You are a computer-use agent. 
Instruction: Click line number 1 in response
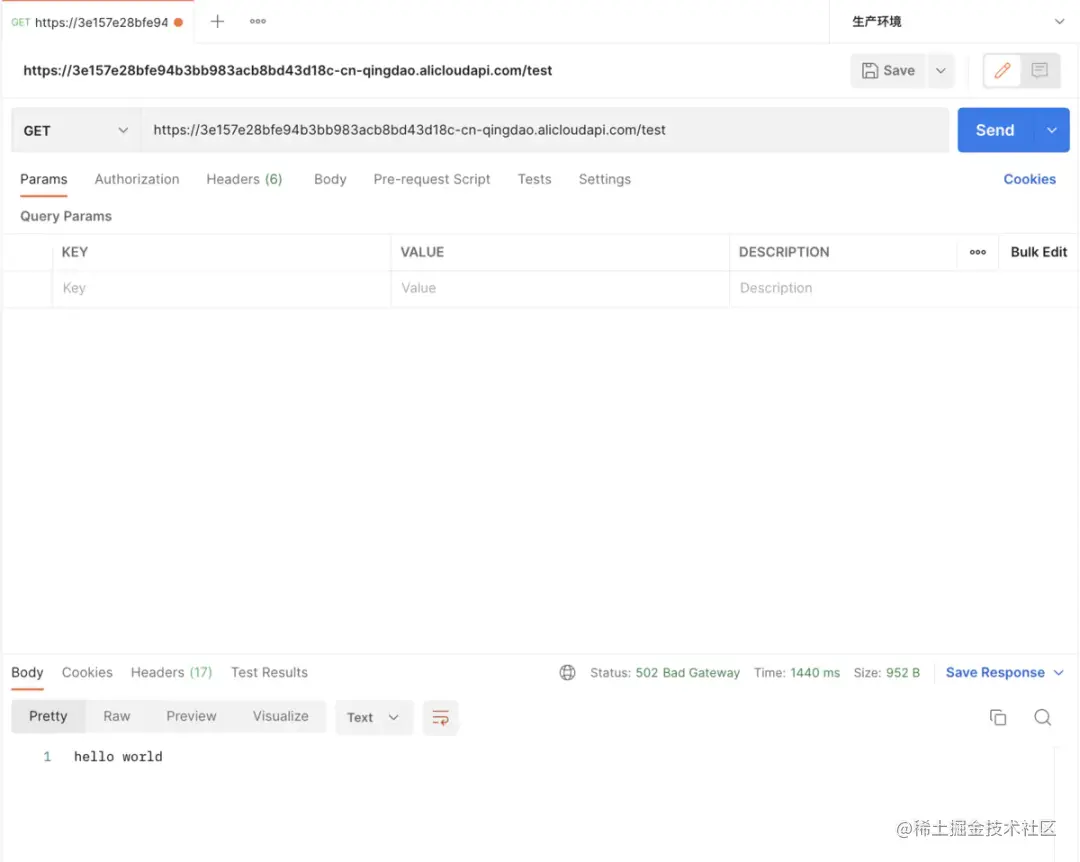tap(47, 757)
